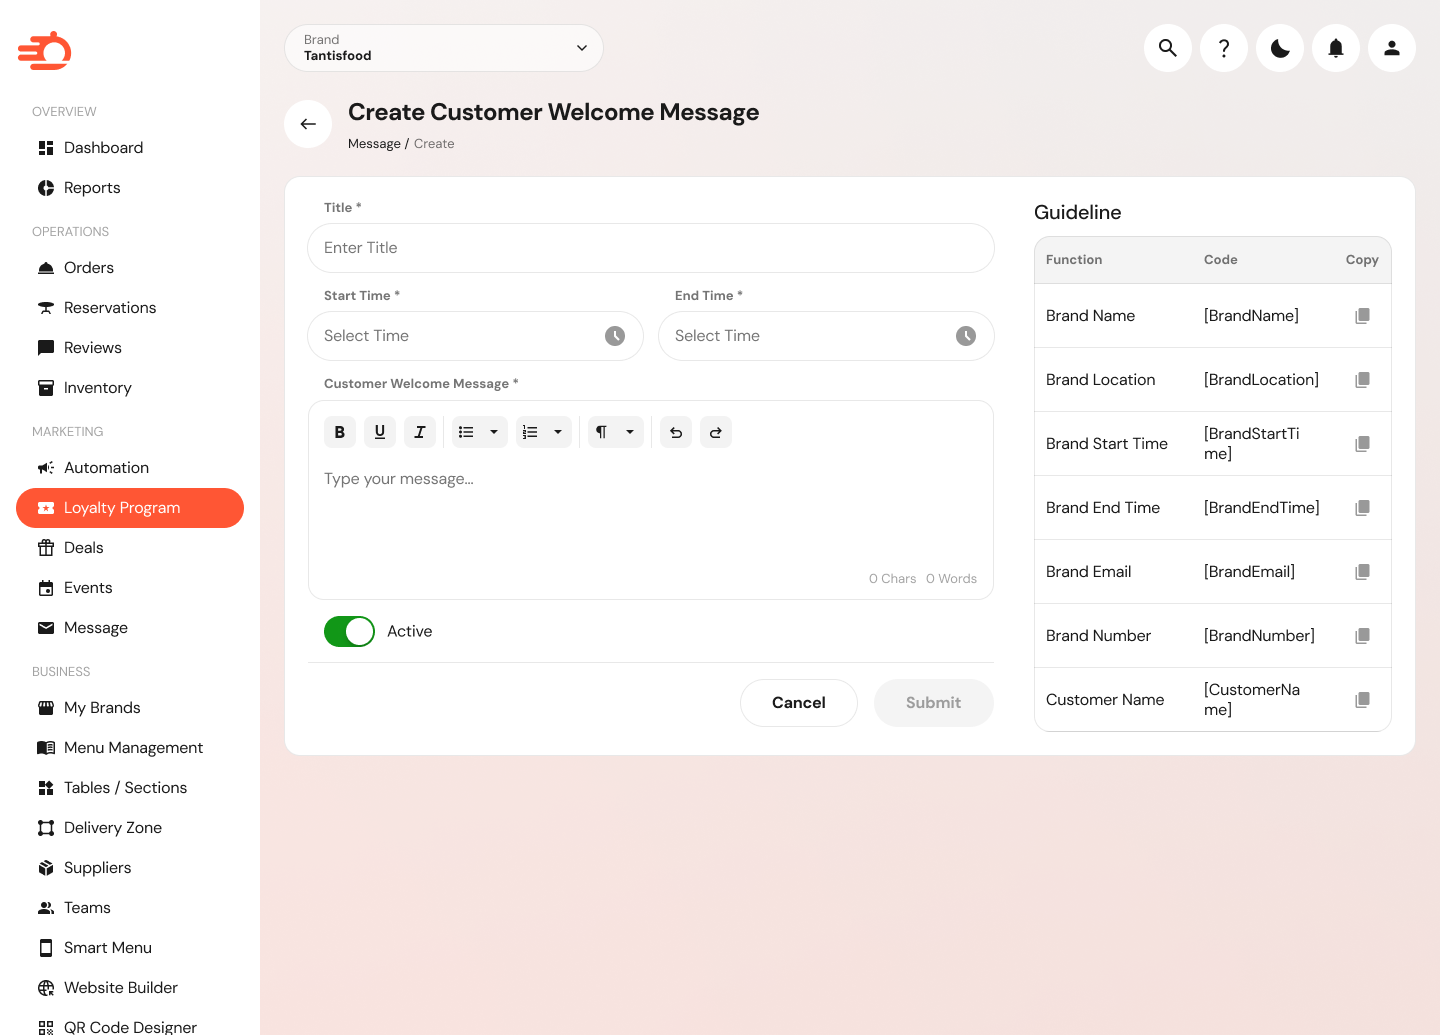Open Smart Menu in sidebar
1440x1035 pixels.
point(130,948)
